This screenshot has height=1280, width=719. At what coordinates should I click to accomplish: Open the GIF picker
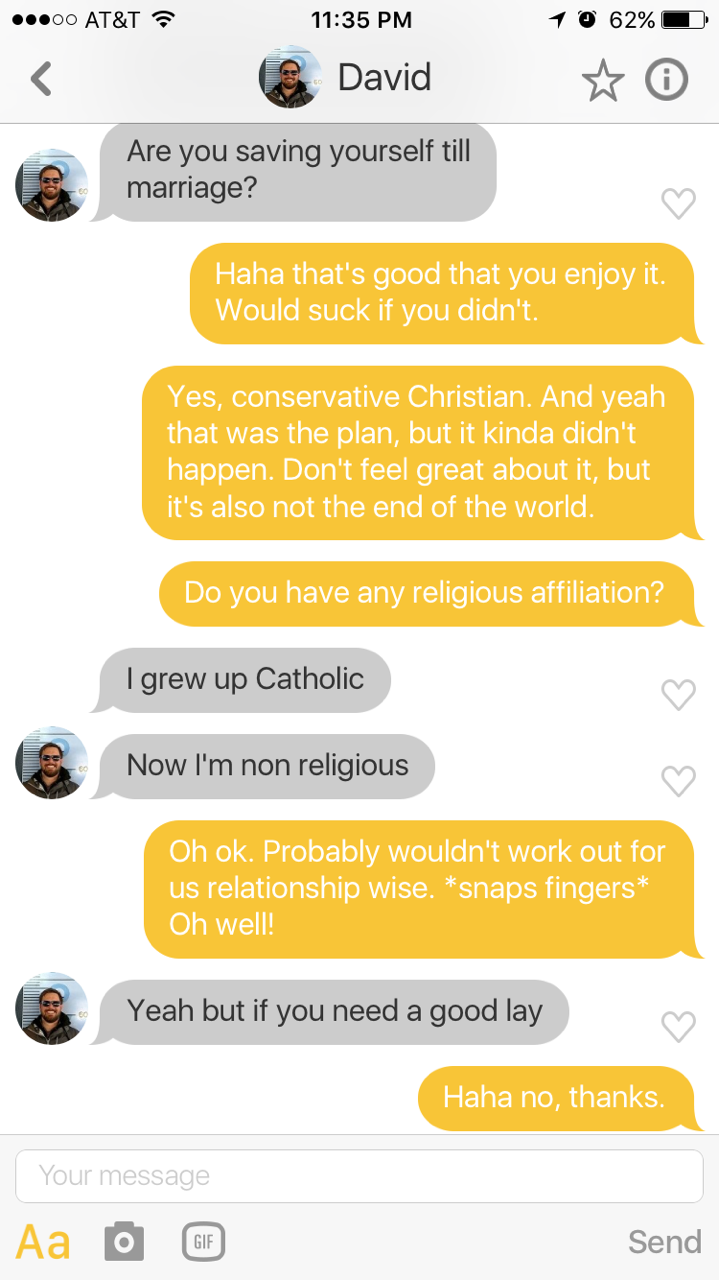[203, 1241]
